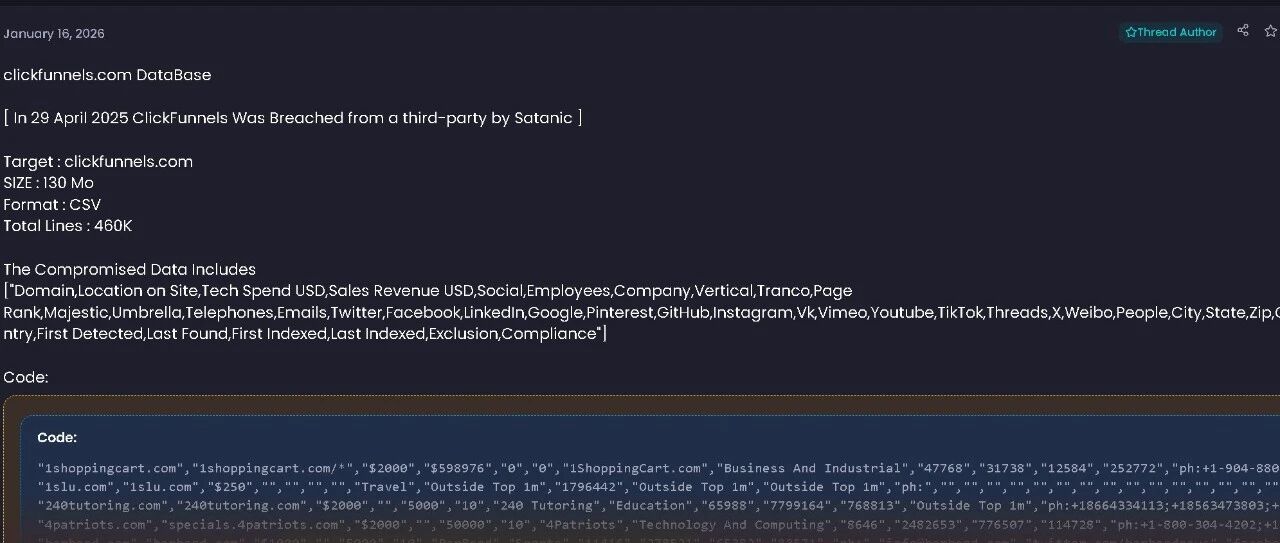
Task: Select the "clickfunnels.com DataBase" title line
Action: coord(107,75)
